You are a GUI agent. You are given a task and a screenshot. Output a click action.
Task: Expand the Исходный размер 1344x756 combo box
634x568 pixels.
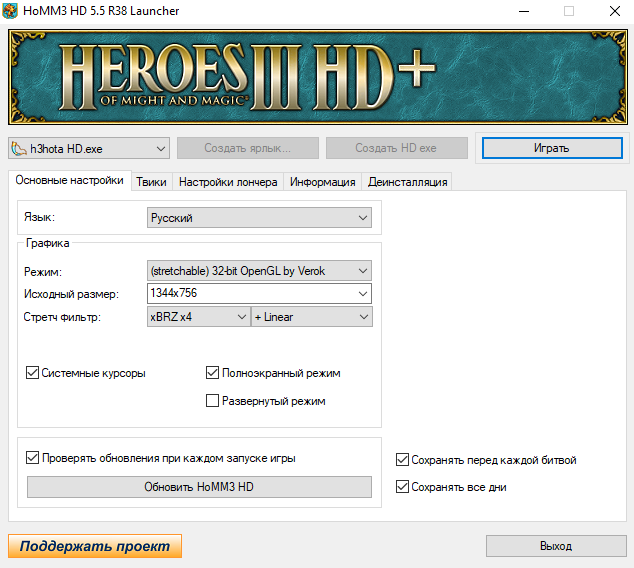pos(259,294)
